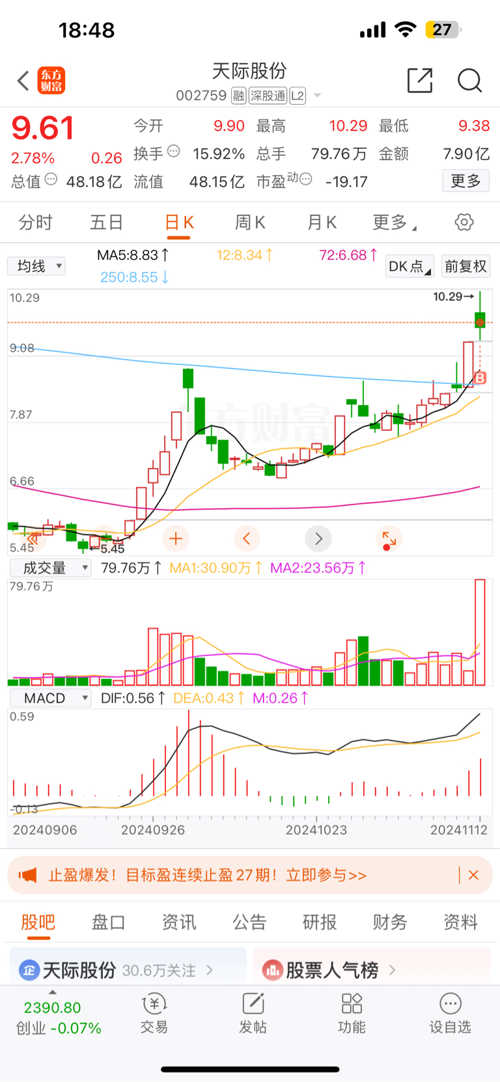The image size is (500, 1082).
Task: Tap current price 9.61
Action: pos(42,128)
